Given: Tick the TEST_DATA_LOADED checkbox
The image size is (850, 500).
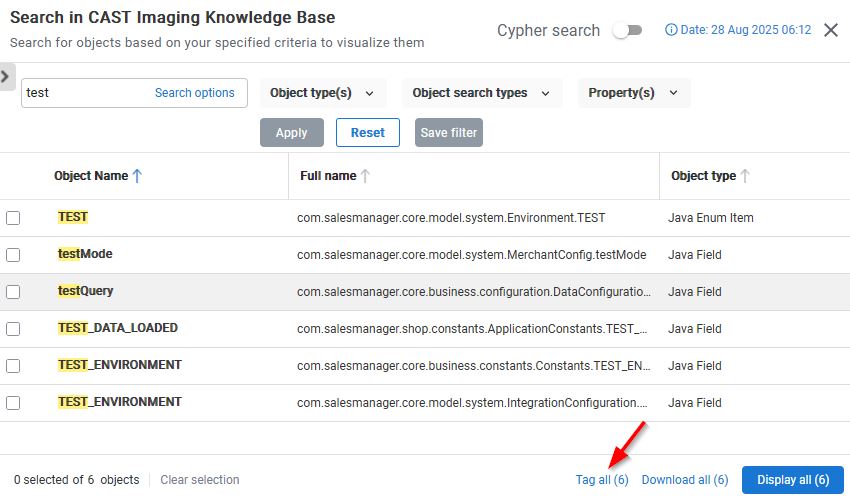Looking at the screenshot, I should [13, 329].
